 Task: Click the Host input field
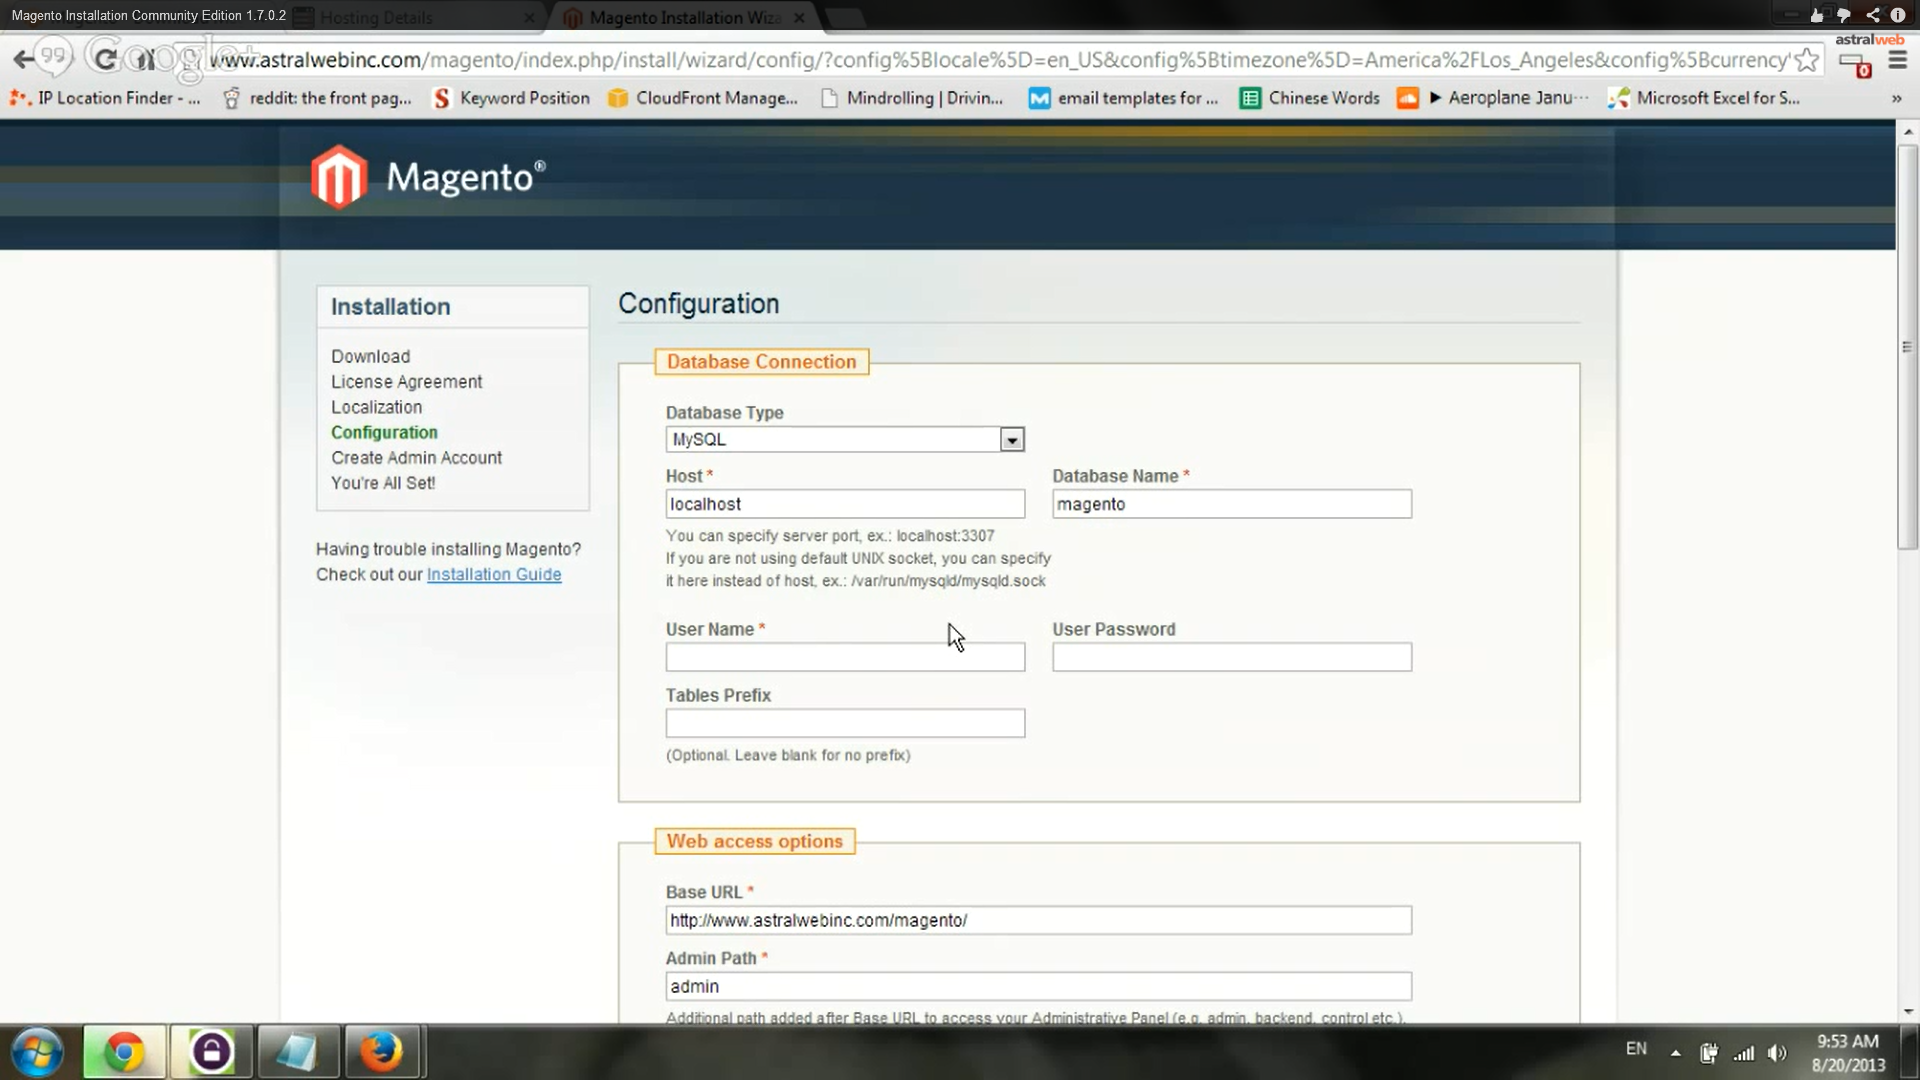coord(845,504)
